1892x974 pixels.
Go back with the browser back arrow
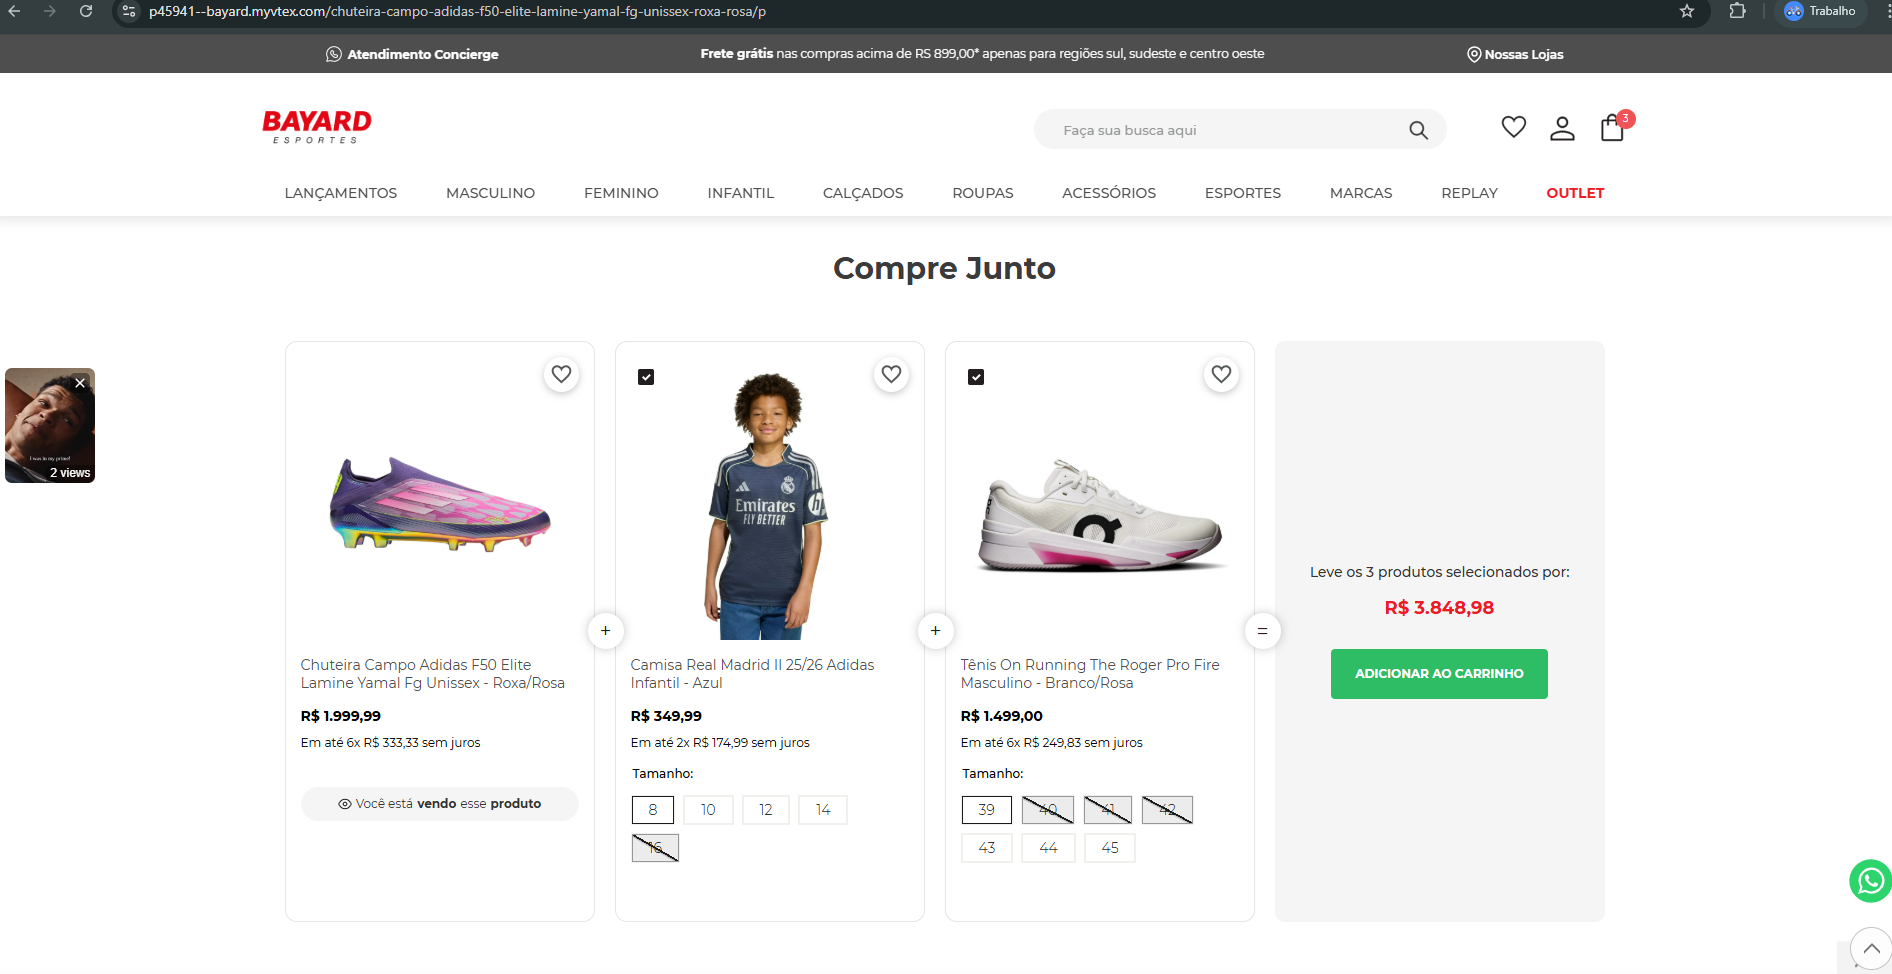click(x=14, y=11)
